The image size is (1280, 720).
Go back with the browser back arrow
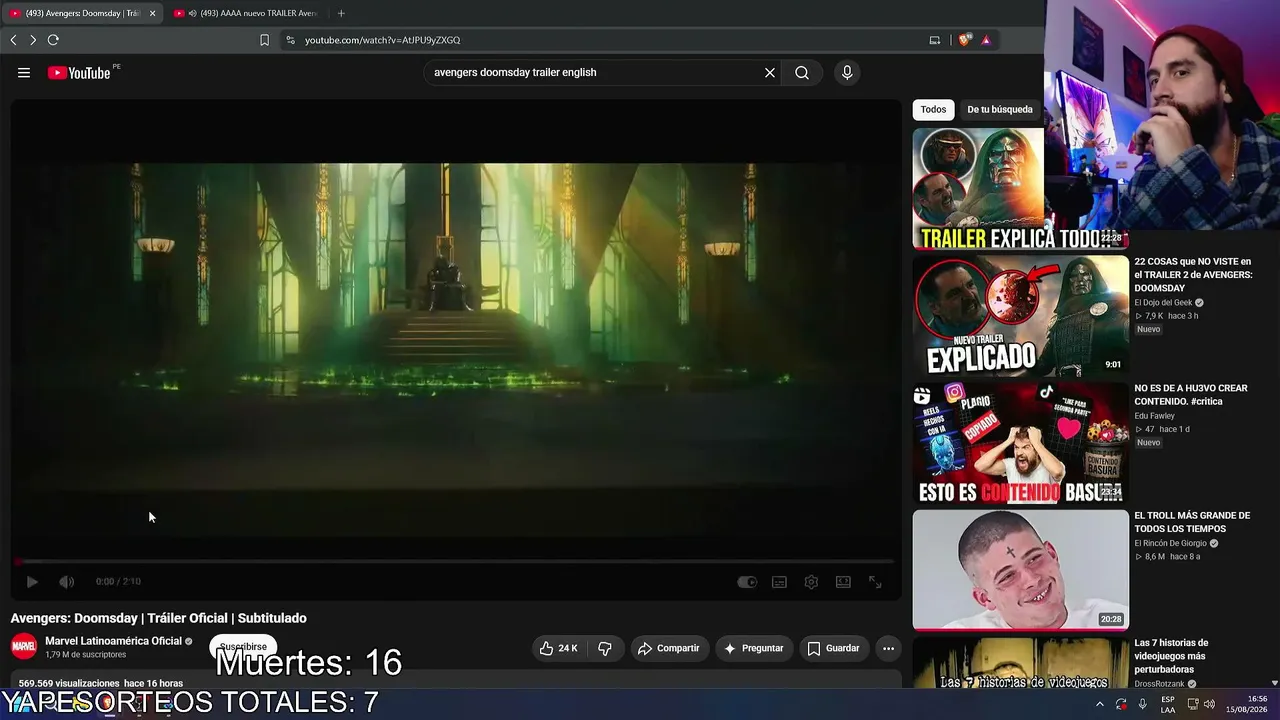[13, 40]
